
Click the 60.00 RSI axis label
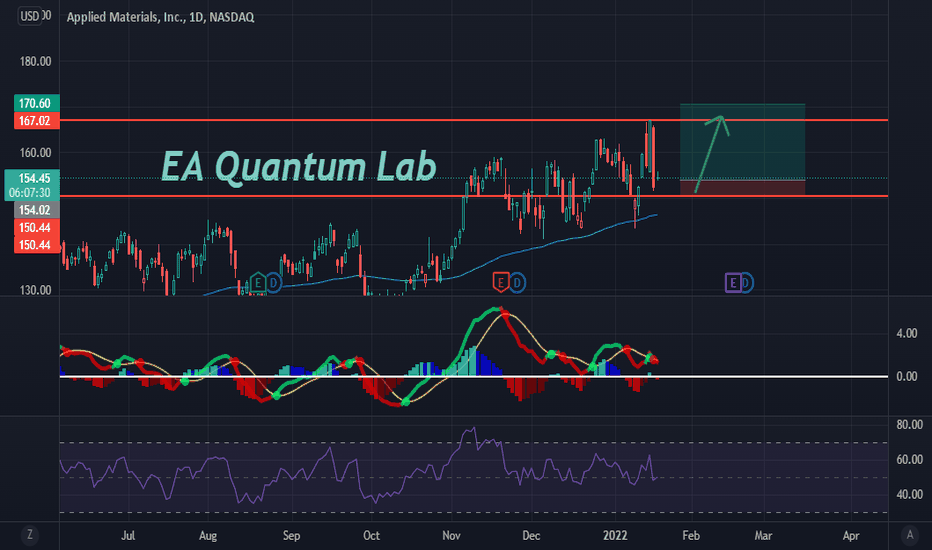tap(909, 460)
